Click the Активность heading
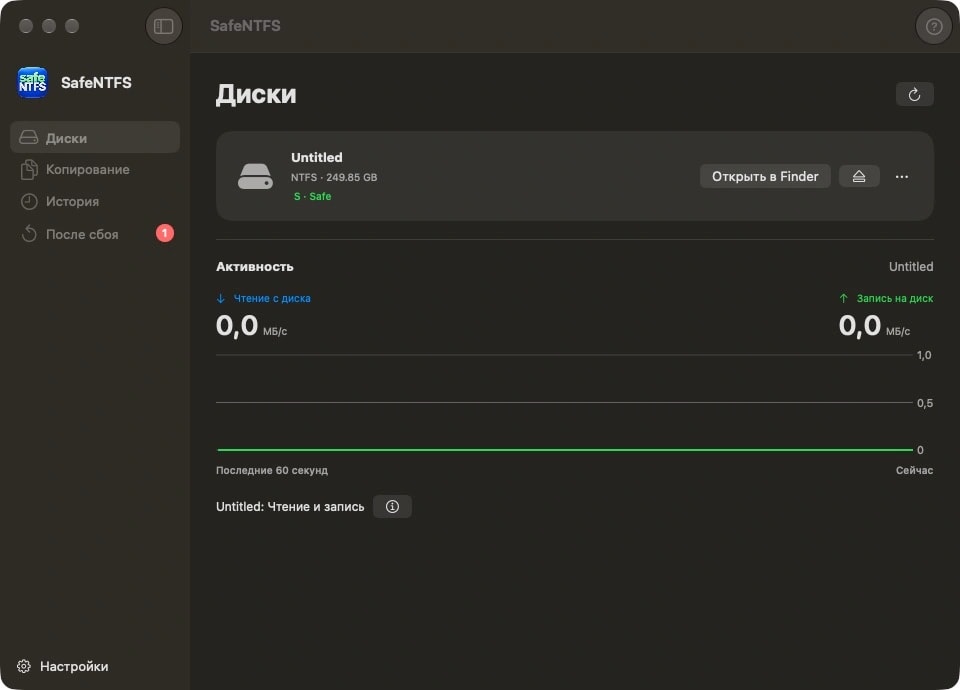Viewport: 960px width, 690px height. click(x=255, y=267)
